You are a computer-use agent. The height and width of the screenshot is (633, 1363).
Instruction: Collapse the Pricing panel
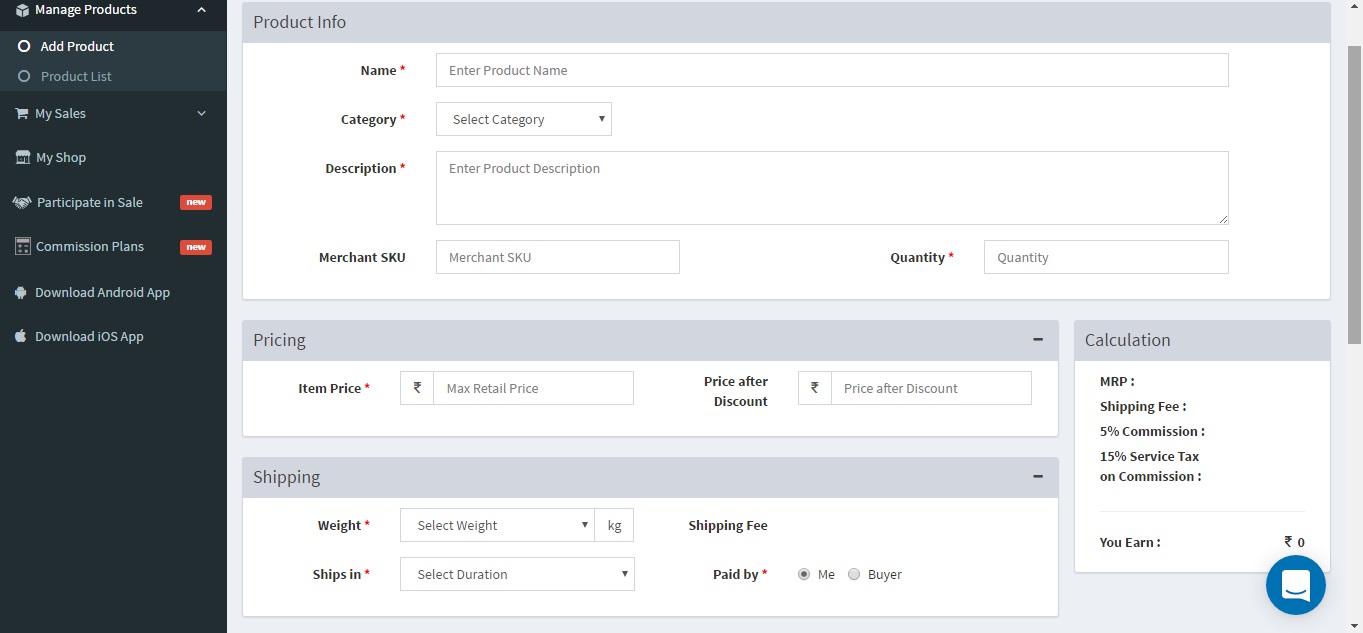(x=1037, y=340)
